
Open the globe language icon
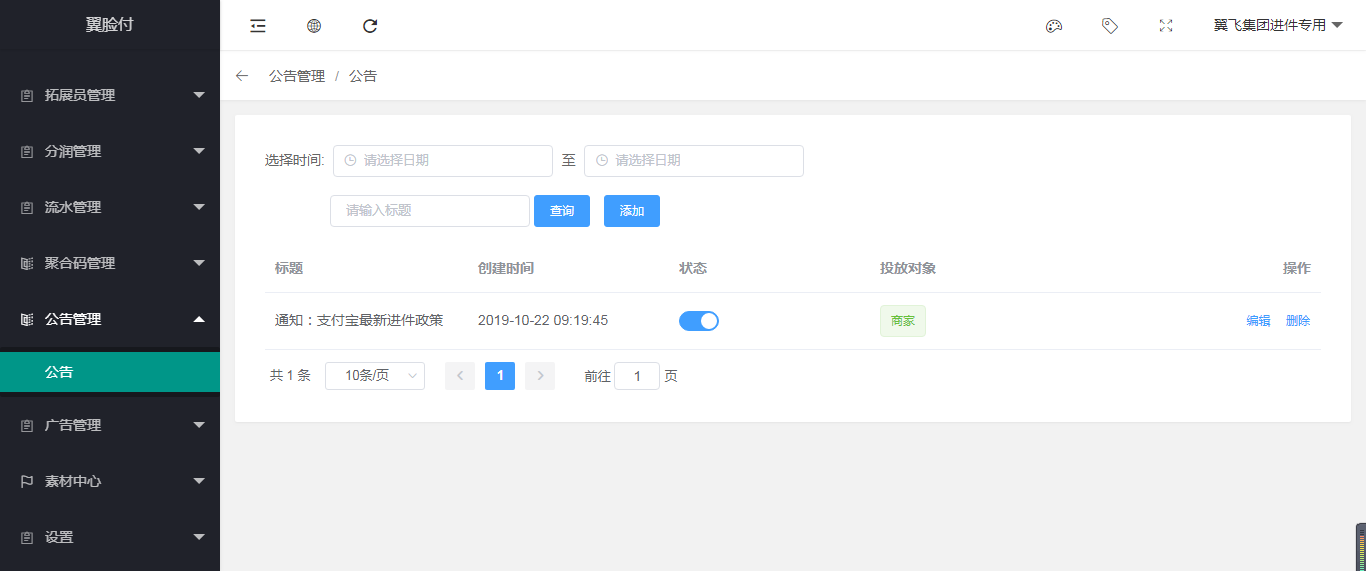click(314, 26)
